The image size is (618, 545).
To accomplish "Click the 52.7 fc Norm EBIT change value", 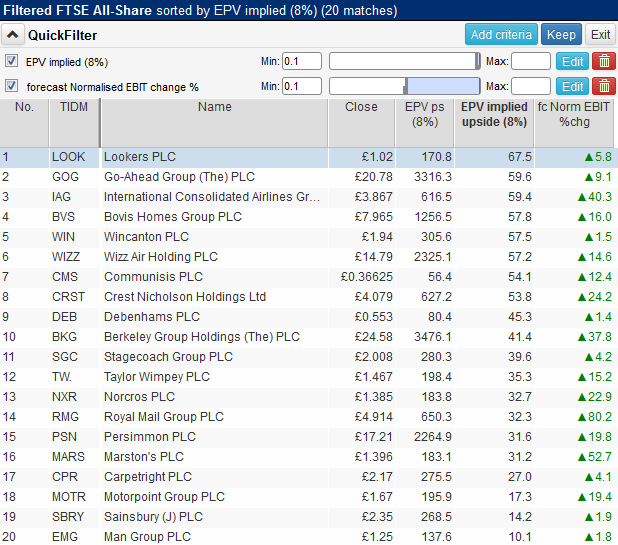I will click(574, 457).
